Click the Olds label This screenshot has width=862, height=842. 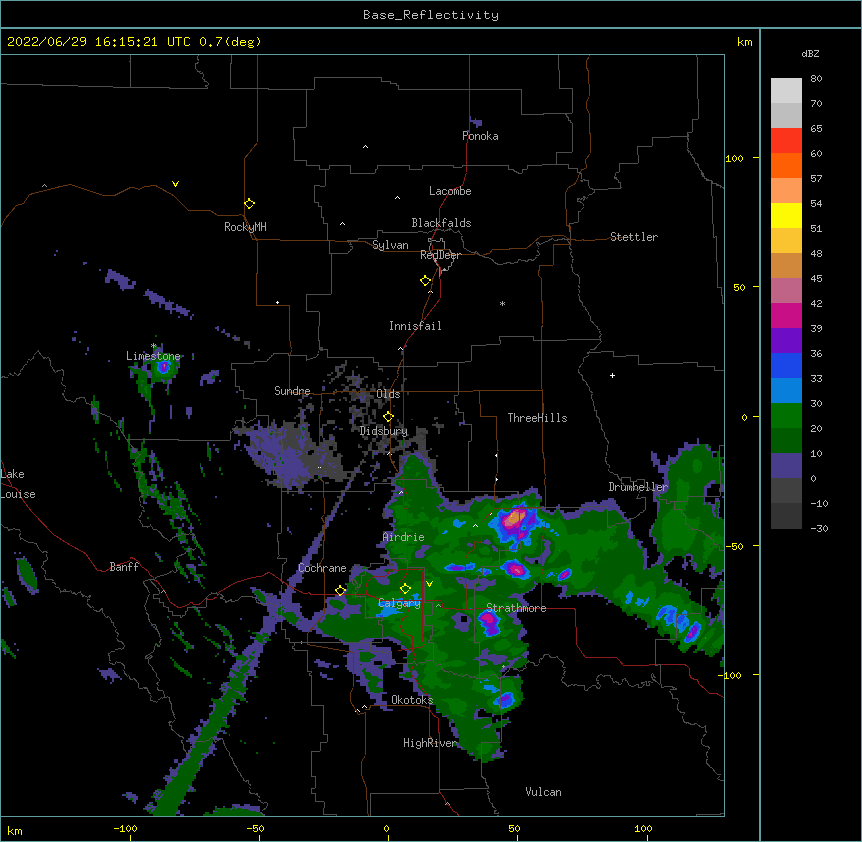388,394
